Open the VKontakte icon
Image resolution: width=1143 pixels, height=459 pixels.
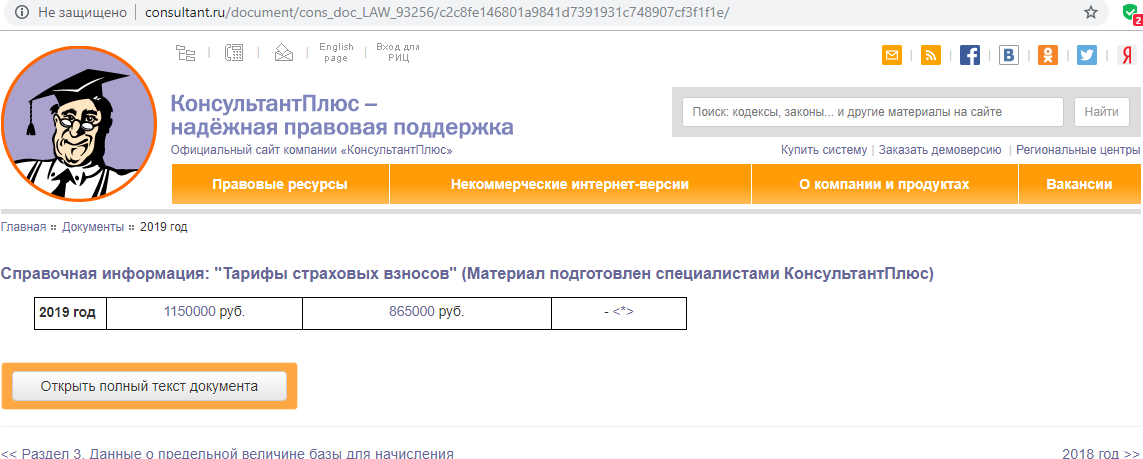point(1009,55)
